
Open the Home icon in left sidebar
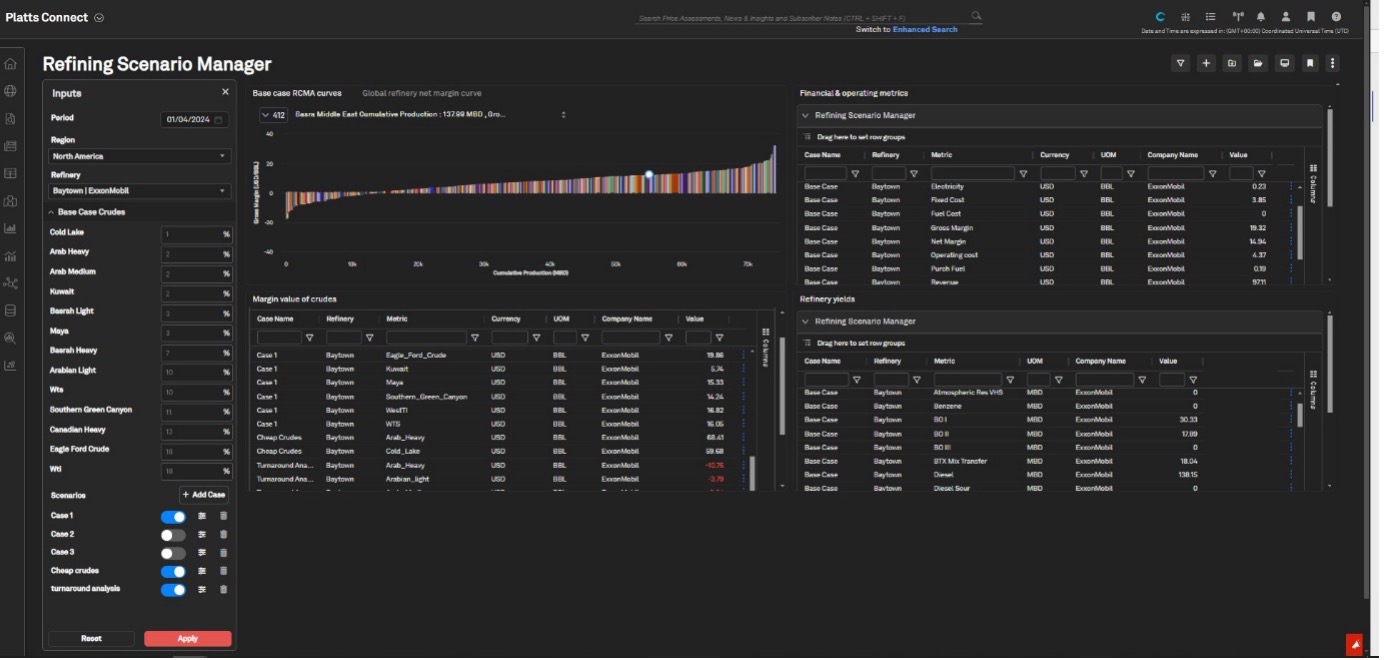pyautogui.click(x=10, y=64)
